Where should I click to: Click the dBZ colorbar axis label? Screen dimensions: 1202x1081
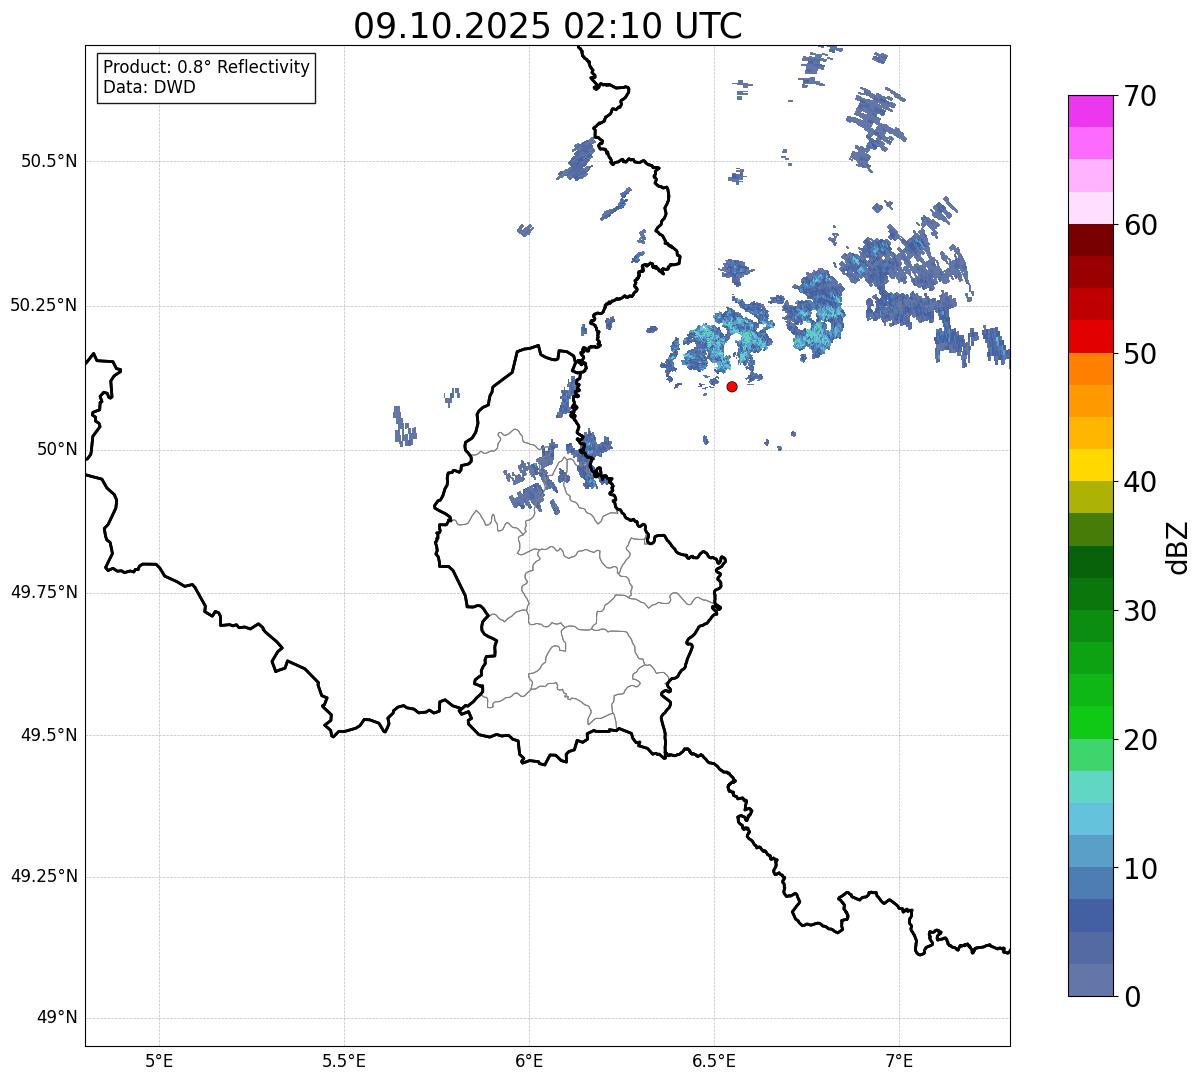1178,546
